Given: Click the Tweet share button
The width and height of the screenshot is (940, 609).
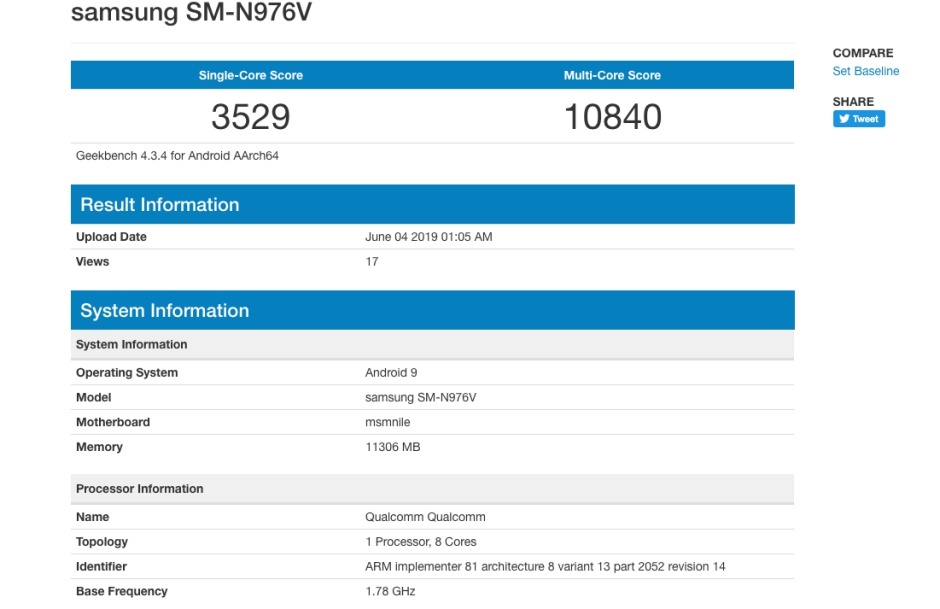Looking at the screenshot, I should (x=858, y=119).
